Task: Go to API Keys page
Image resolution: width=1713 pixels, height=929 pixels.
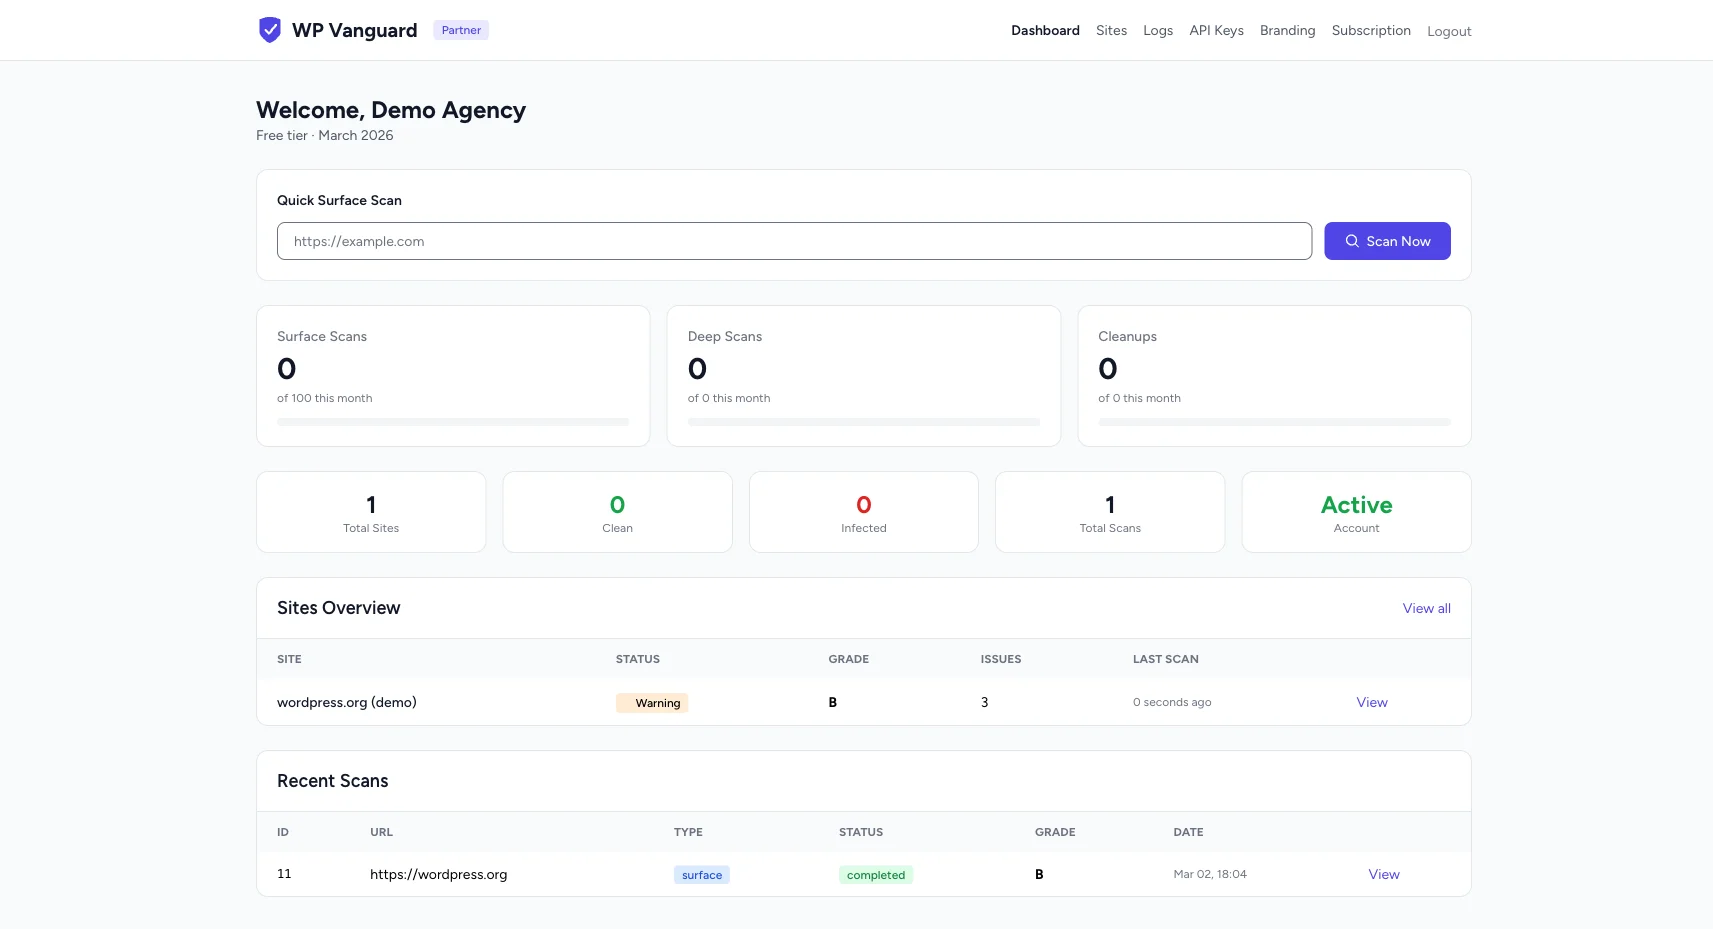Action: 1216,30
